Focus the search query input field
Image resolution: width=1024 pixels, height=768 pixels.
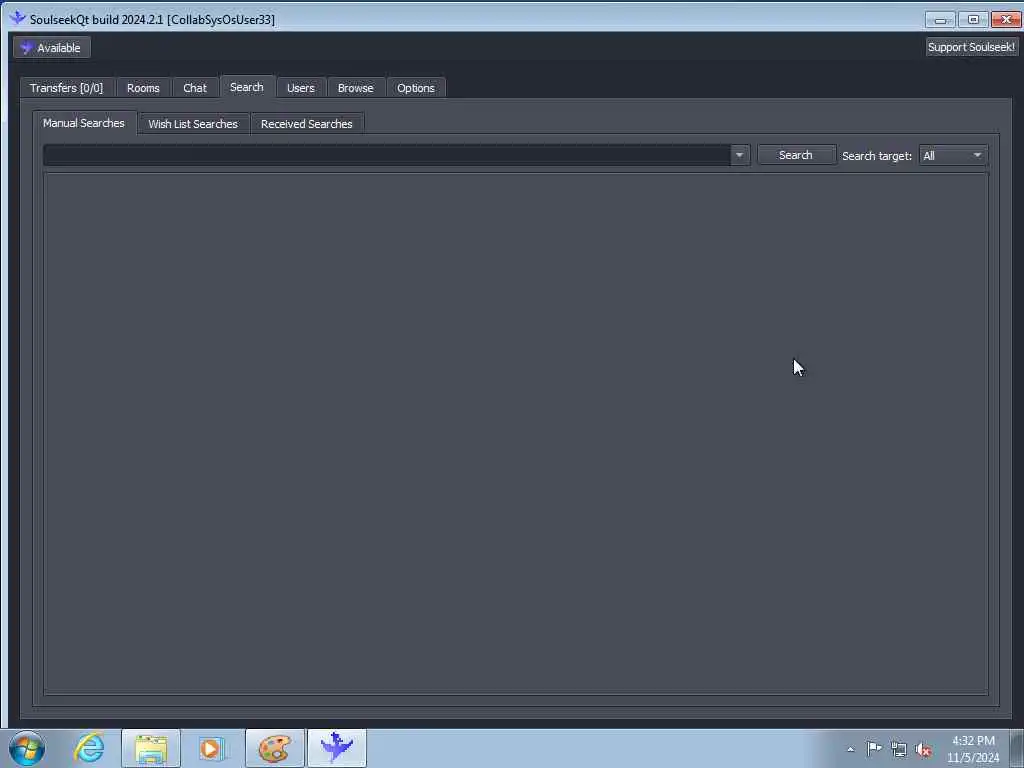point(387,155)
